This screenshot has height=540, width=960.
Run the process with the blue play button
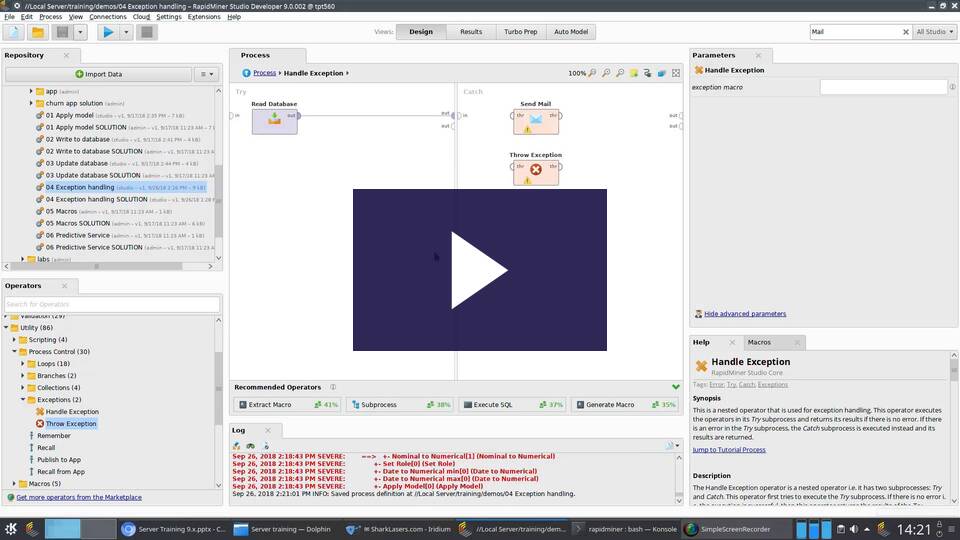coord(108,32)
